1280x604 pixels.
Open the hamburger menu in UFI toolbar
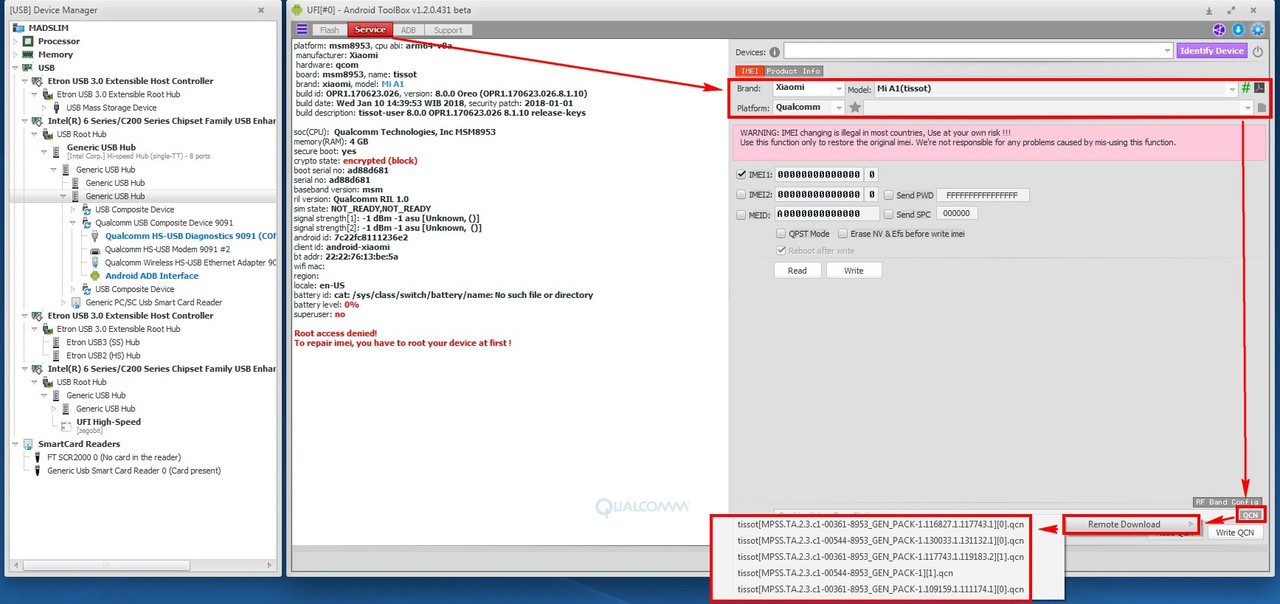[302, 30]
